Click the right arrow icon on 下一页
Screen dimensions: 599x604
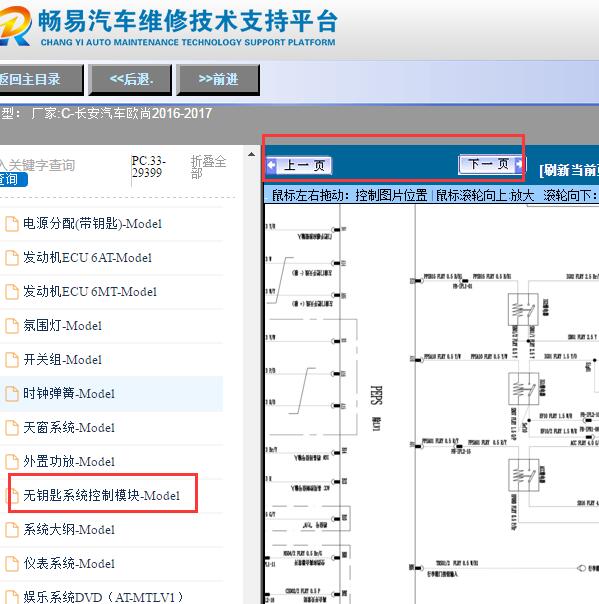click(x=520, y=164)
